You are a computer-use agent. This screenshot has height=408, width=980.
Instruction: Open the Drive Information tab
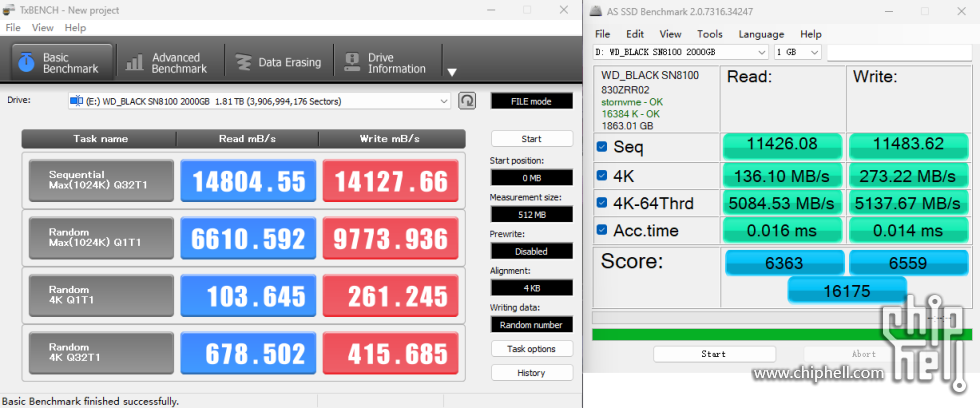pos(386,62)
